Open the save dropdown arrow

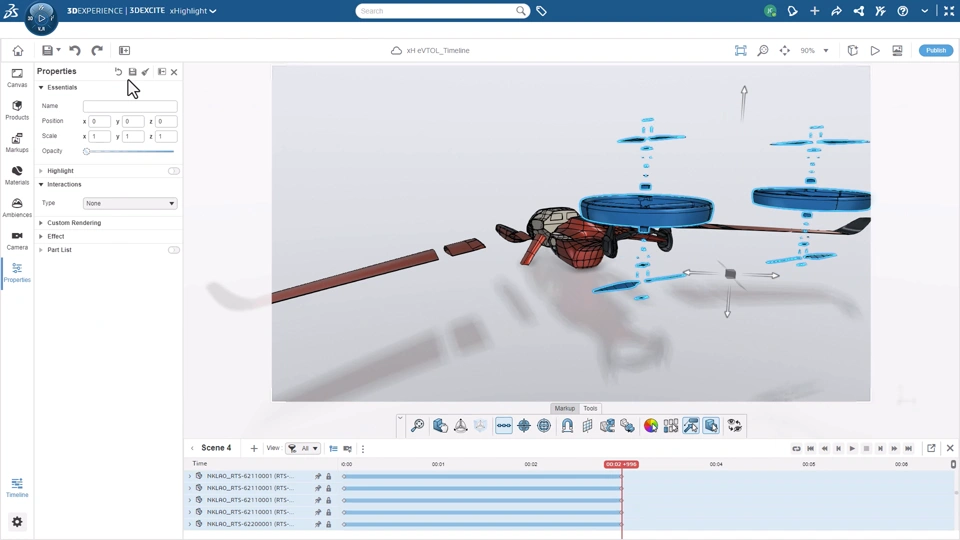pyautogui.click(x=59, y=50)
